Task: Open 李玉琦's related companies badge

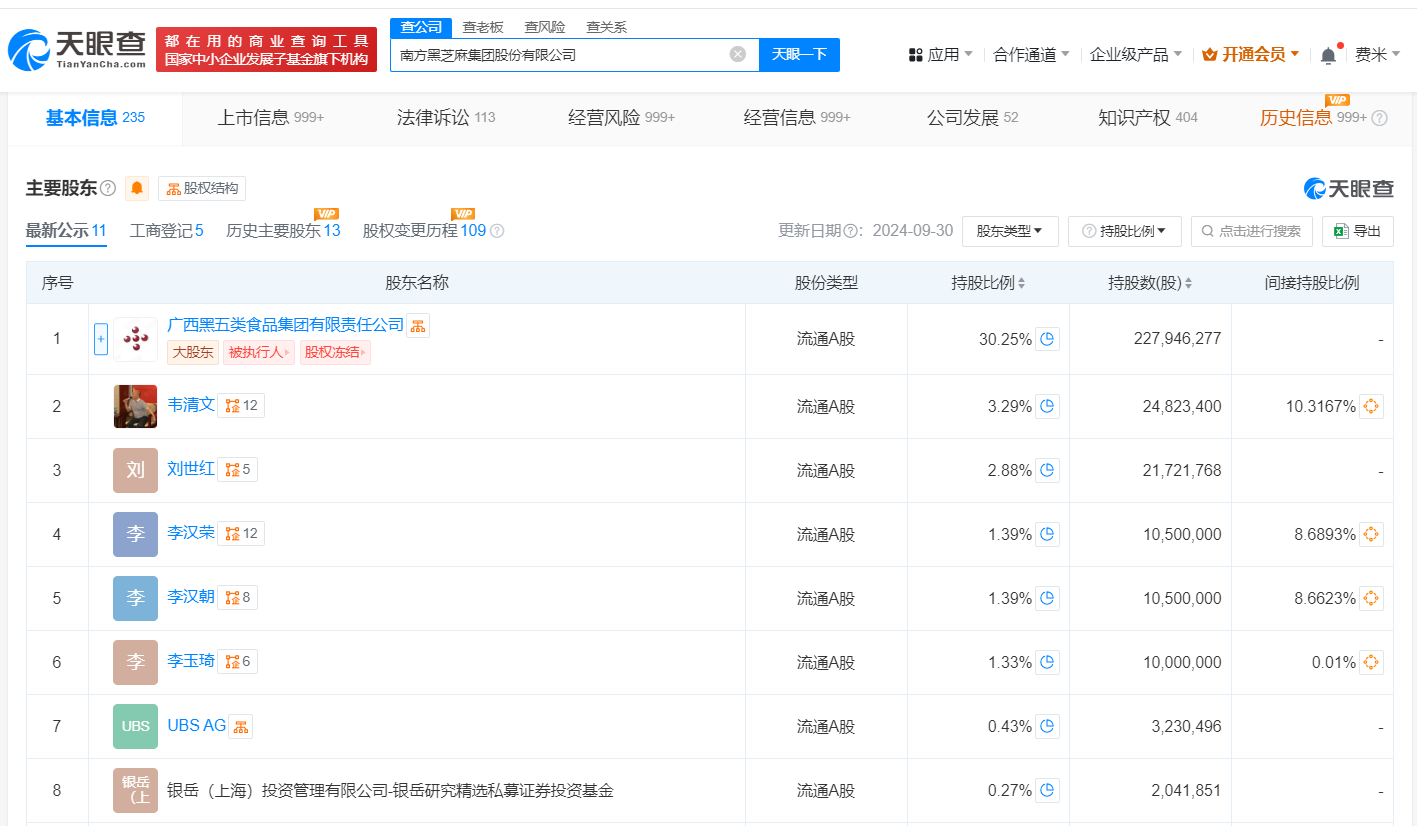Action: coord(238,661)
